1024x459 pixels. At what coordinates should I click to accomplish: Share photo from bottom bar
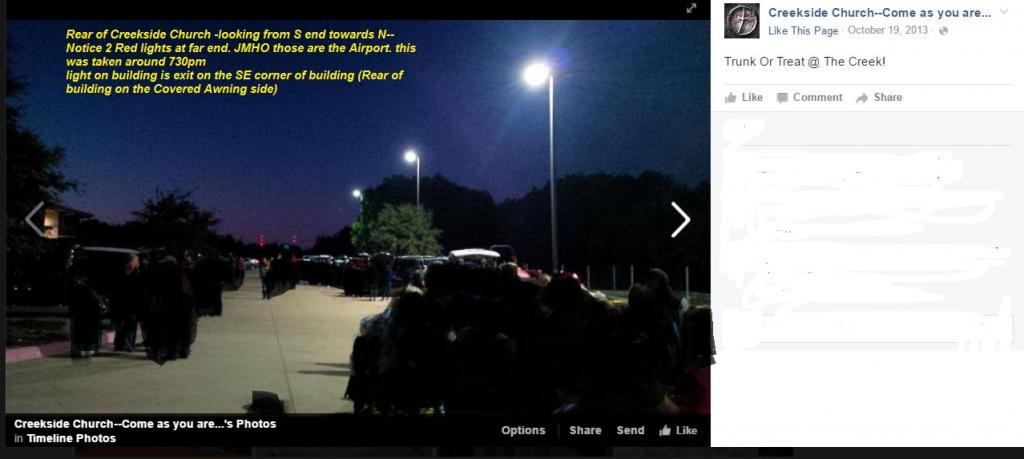(585, 430)
